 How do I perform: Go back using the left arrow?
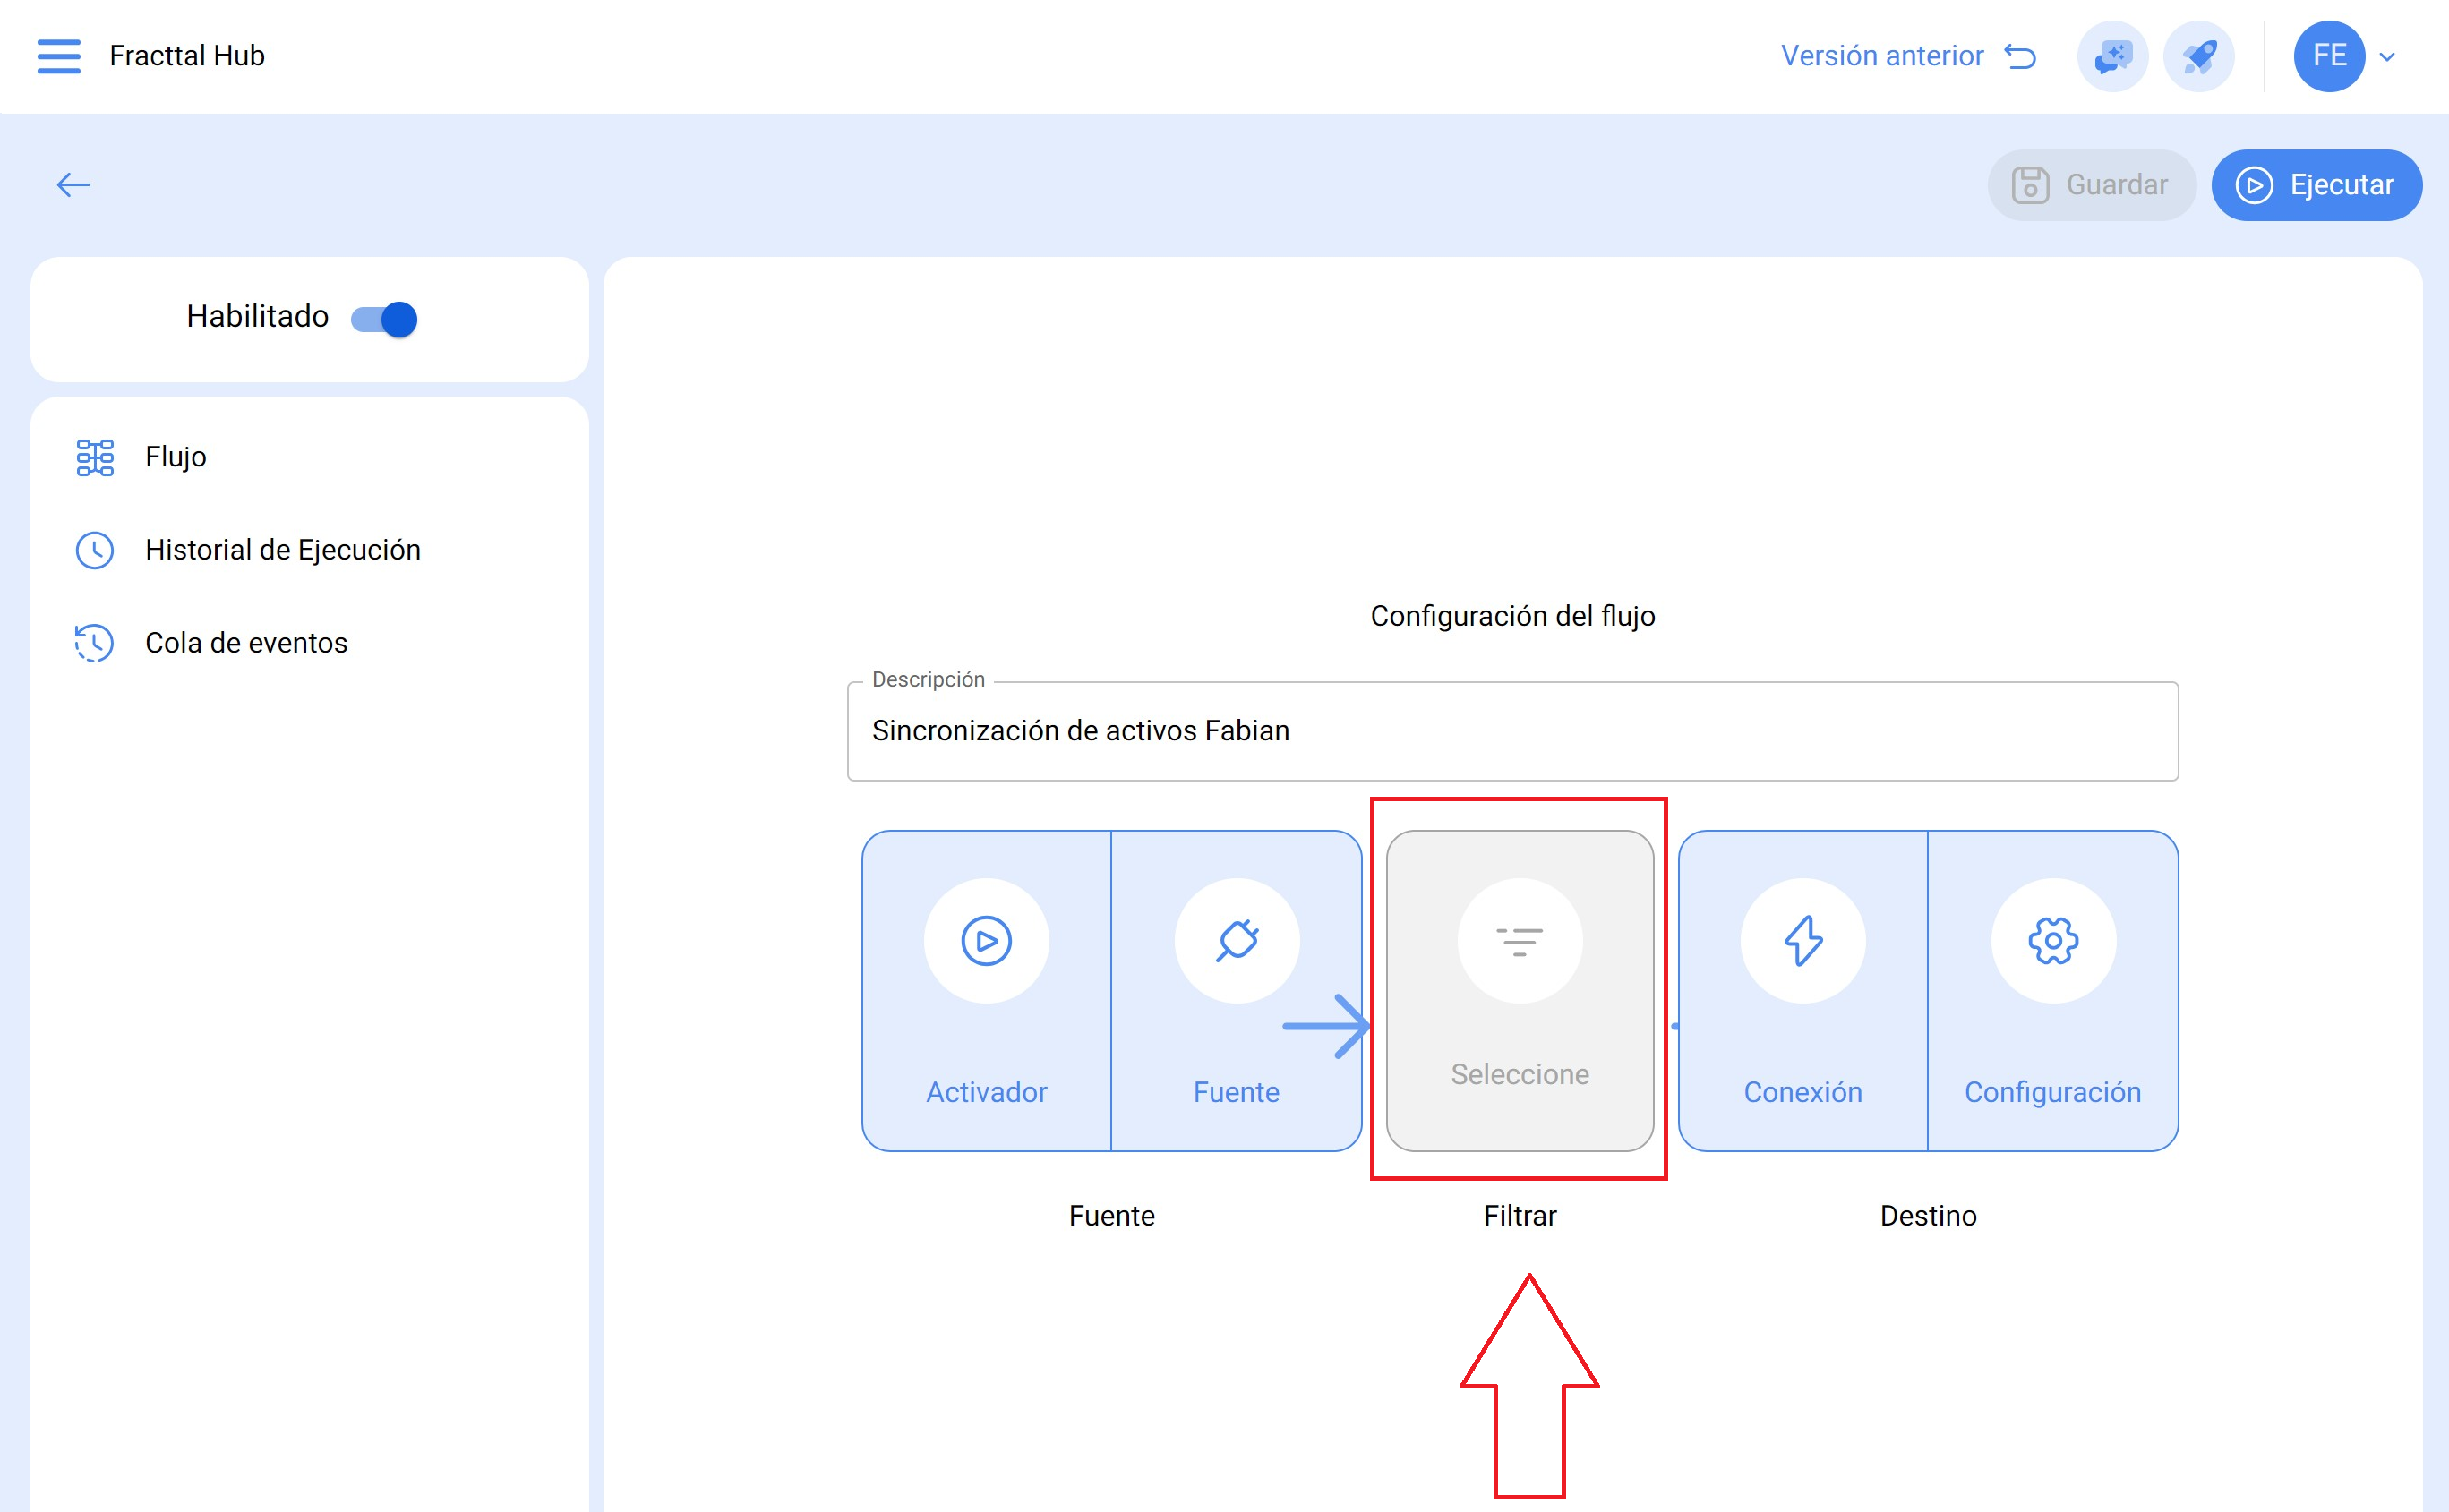73,185
